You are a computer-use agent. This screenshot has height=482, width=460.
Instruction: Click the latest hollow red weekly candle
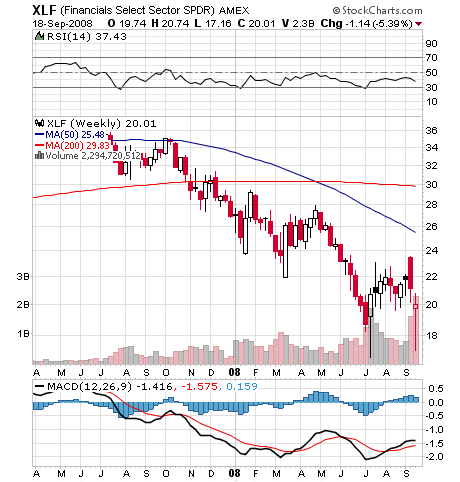pyautogui.click(x=416, y=306)
